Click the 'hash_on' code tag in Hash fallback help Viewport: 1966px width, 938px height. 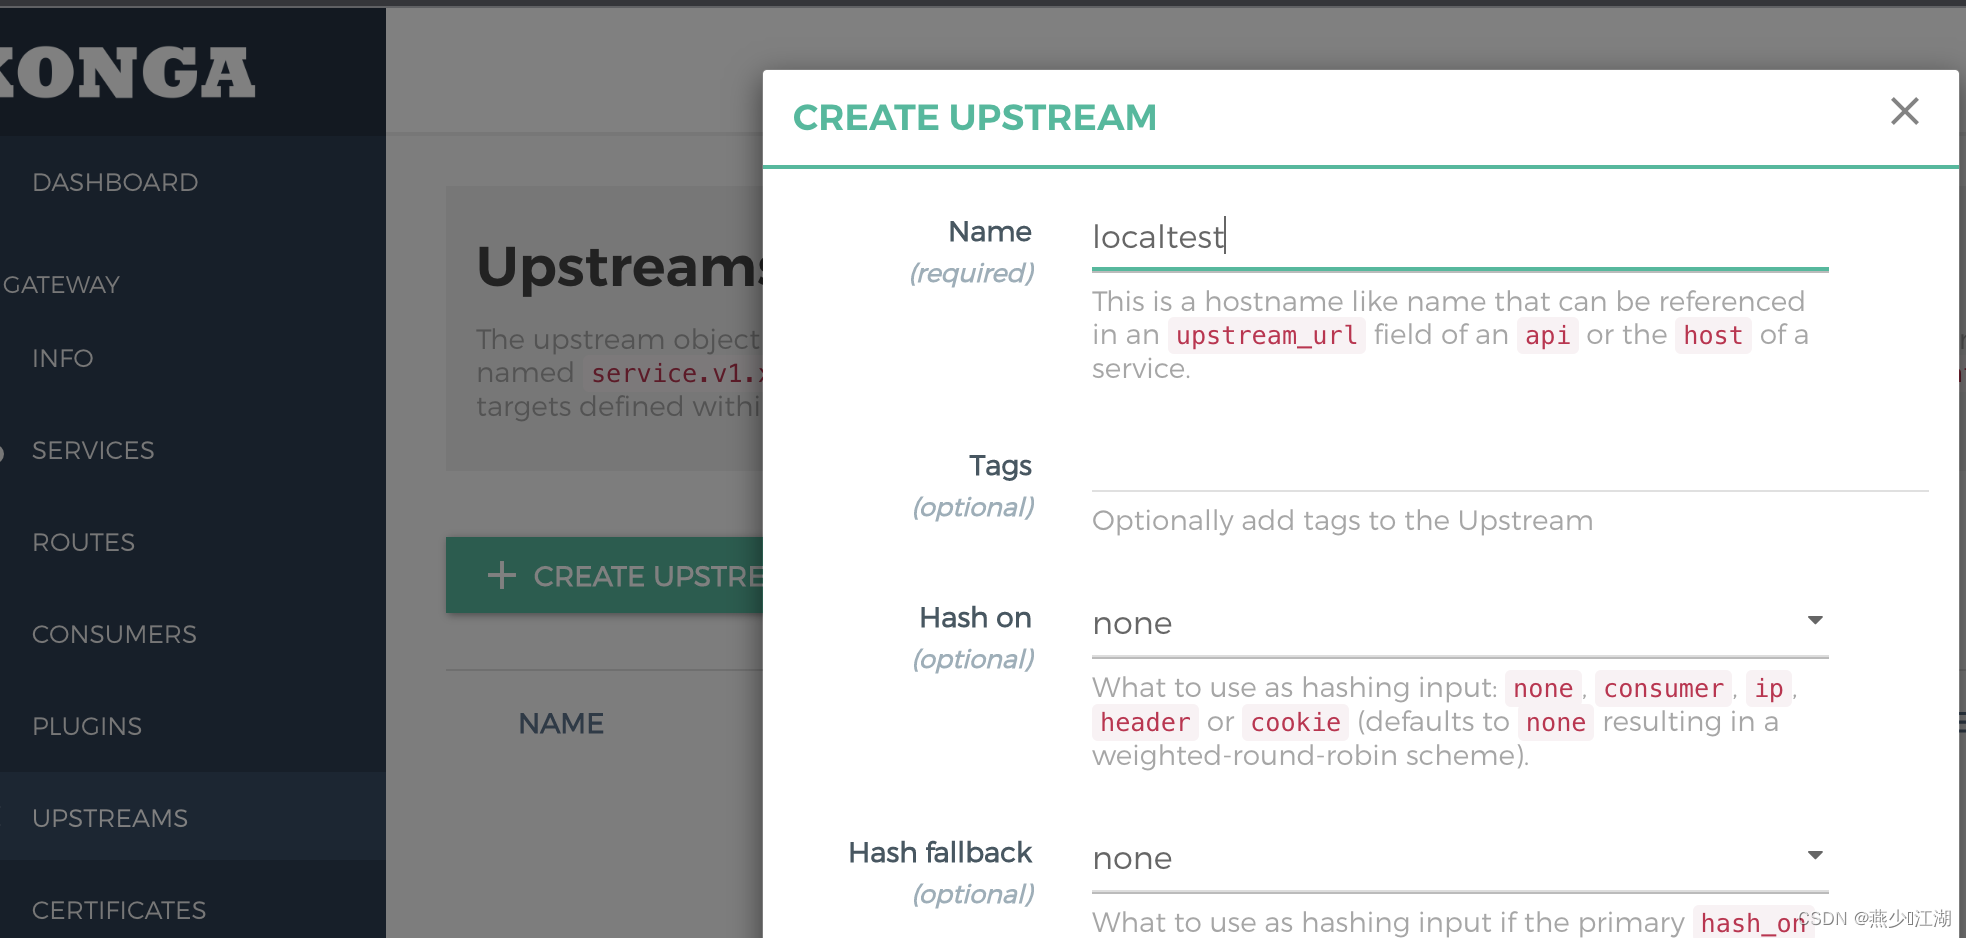coord(1753,923)
